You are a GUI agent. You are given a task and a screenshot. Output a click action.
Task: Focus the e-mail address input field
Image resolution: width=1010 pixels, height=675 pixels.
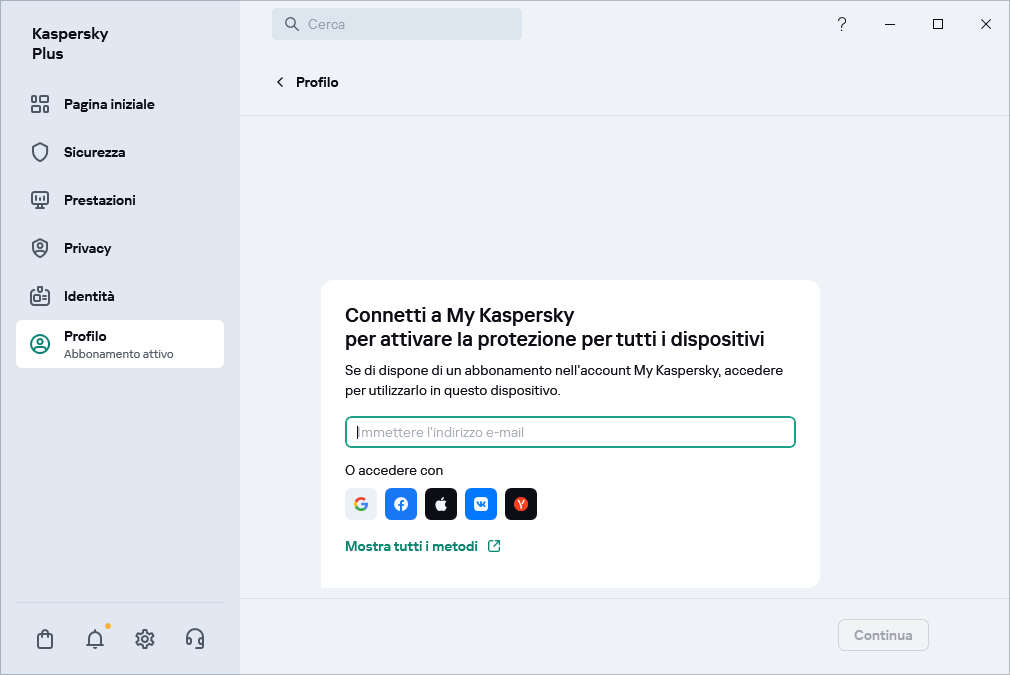570,432
